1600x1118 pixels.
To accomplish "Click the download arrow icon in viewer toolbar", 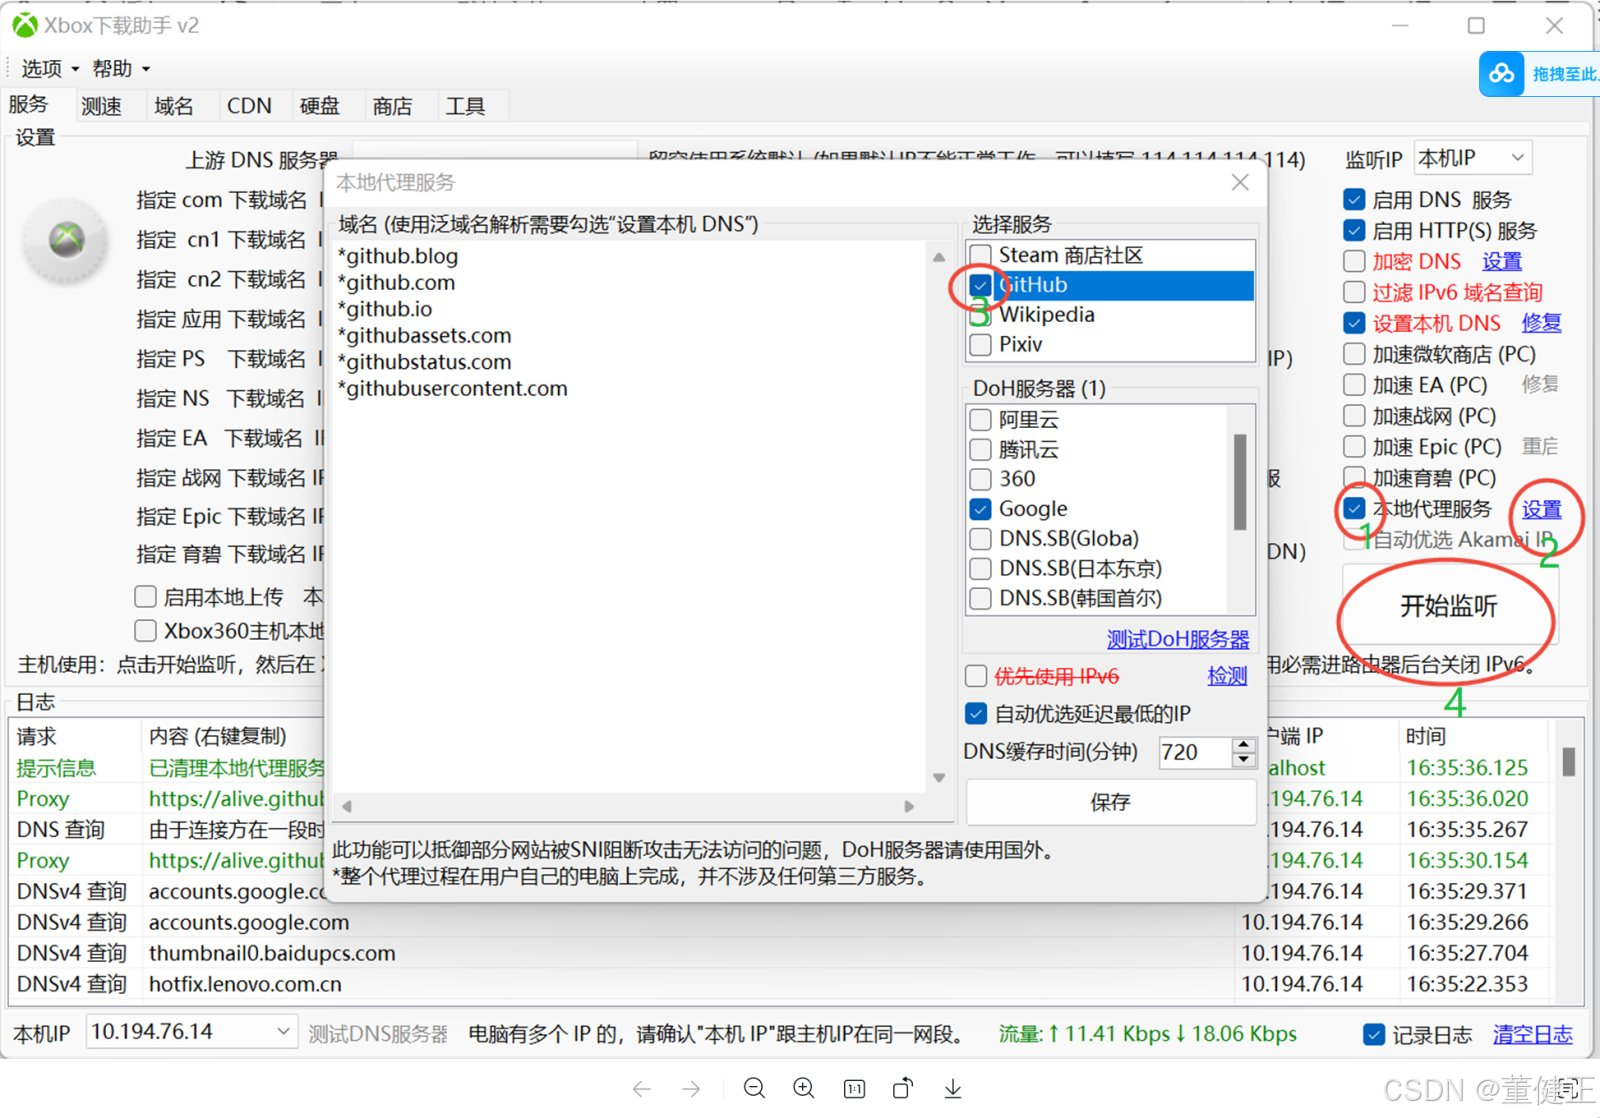I will [x=953, y=1088].
